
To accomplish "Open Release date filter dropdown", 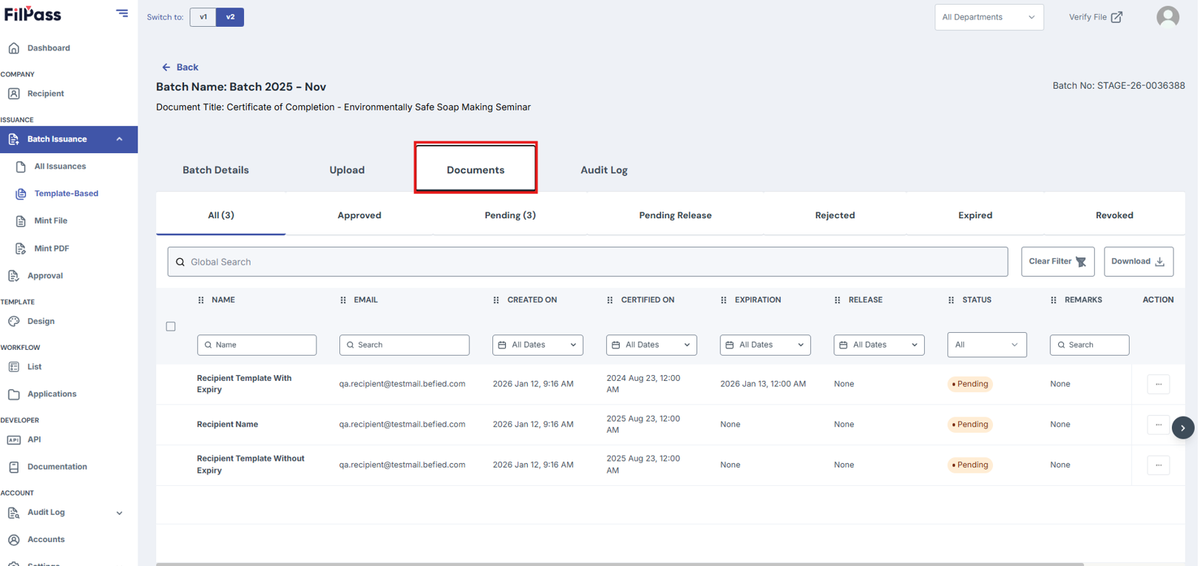I will tap(878, 345).
